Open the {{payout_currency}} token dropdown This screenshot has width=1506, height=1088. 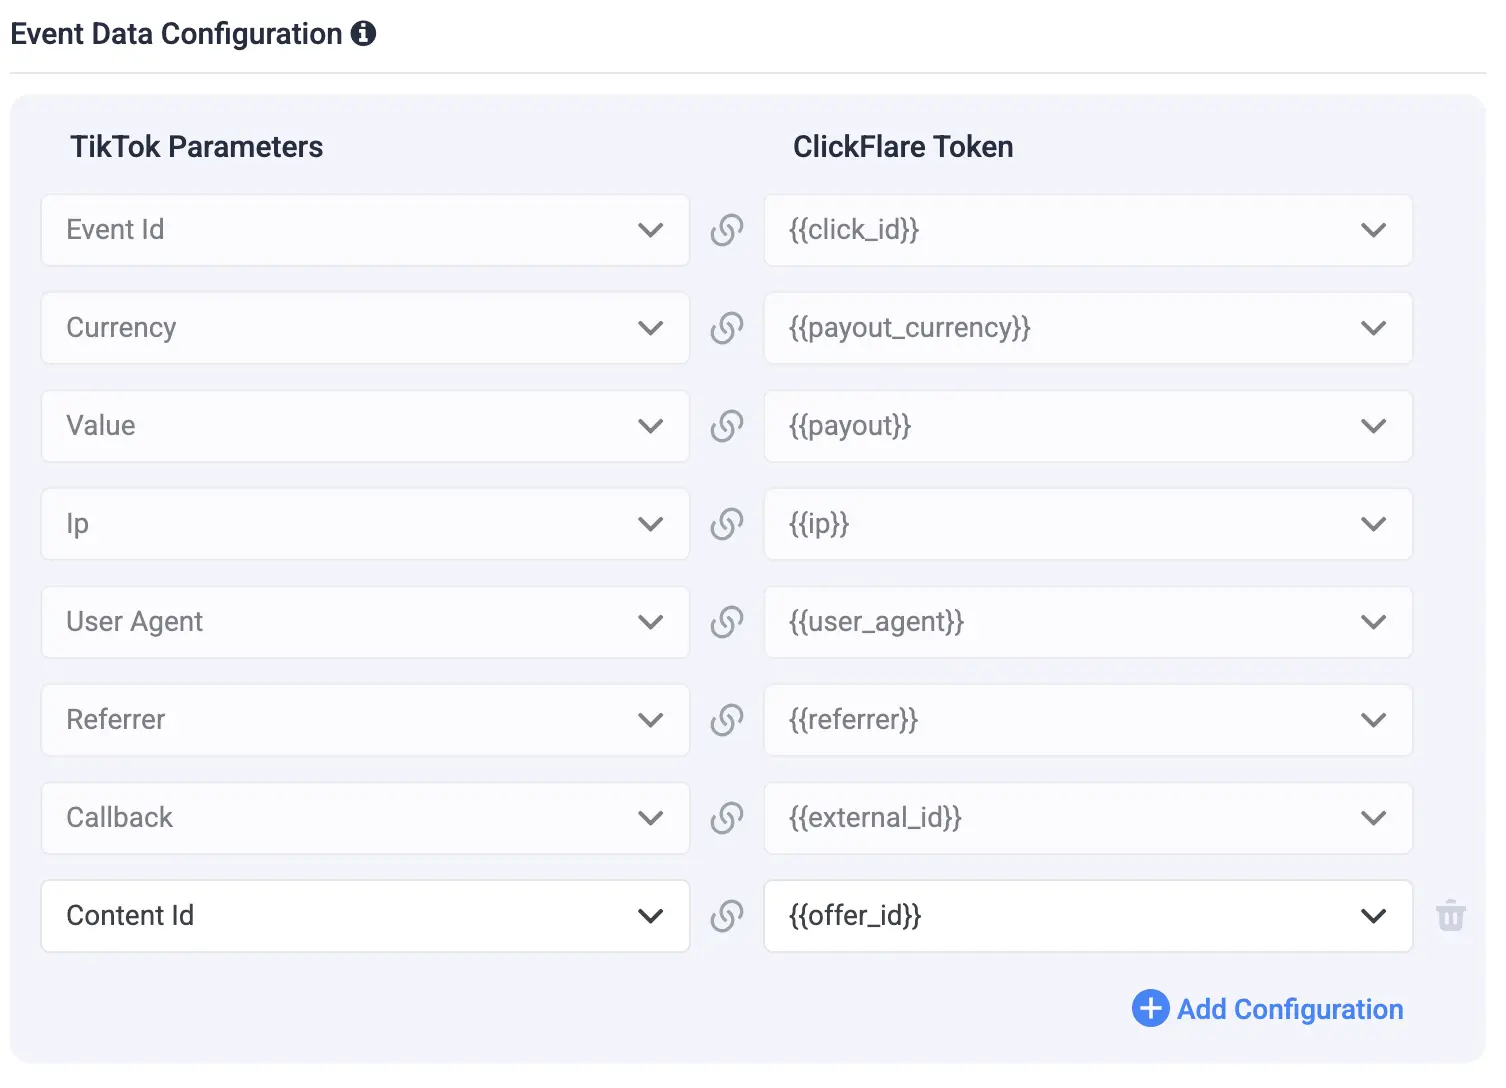pos(1088,328)
